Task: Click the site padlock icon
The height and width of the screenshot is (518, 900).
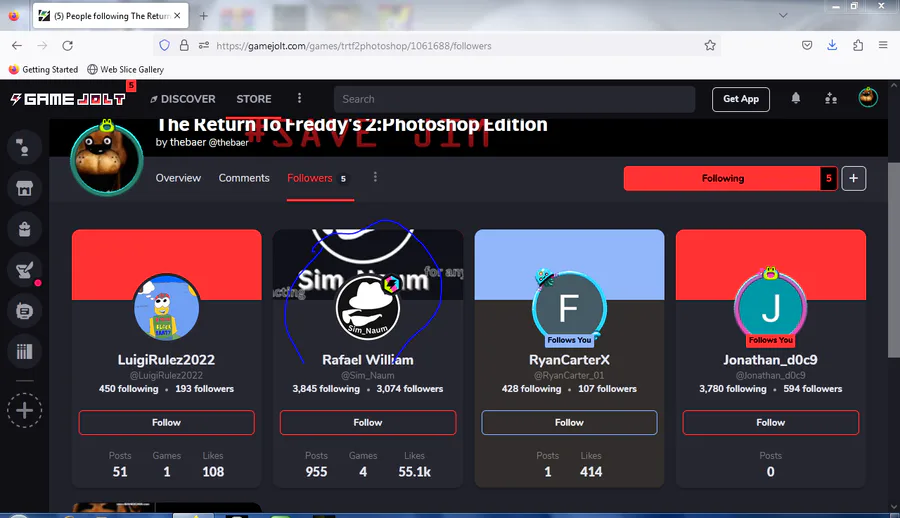Action: [x=184, y=45]
